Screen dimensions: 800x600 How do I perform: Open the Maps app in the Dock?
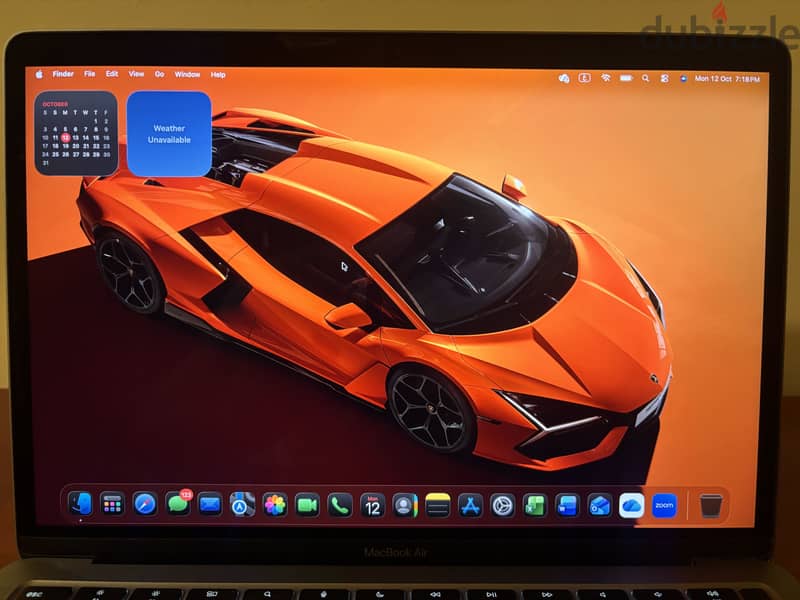click(242, 505)
